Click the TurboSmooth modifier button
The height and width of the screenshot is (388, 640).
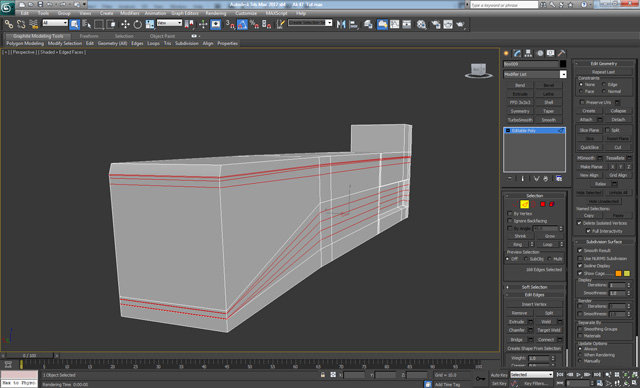pos(520,120)
